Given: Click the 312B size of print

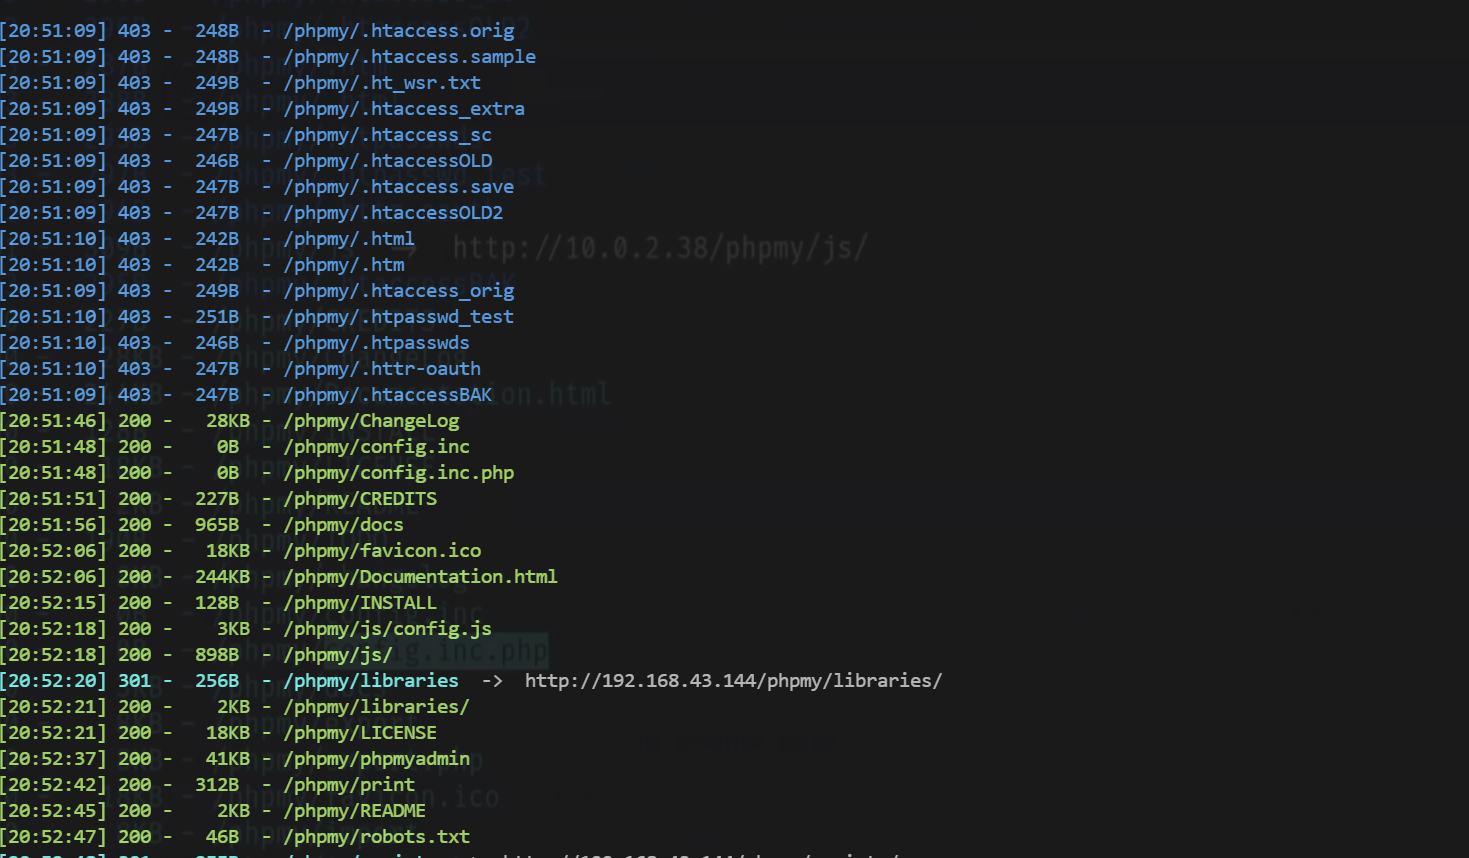Looking at the screenshot, I should [217, 785].
